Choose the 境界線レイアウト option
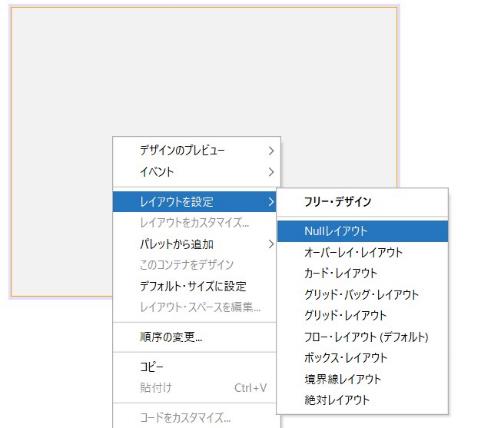Viewport: 481px width, 428px height. (362, 379)
